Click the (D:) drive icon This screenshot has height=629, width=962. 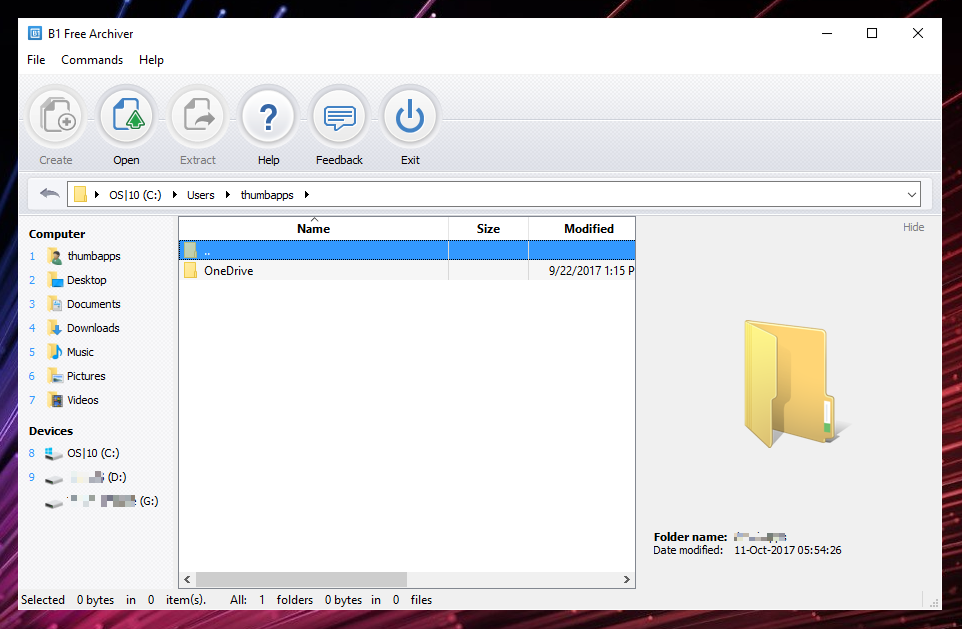(x=53, y=479)
